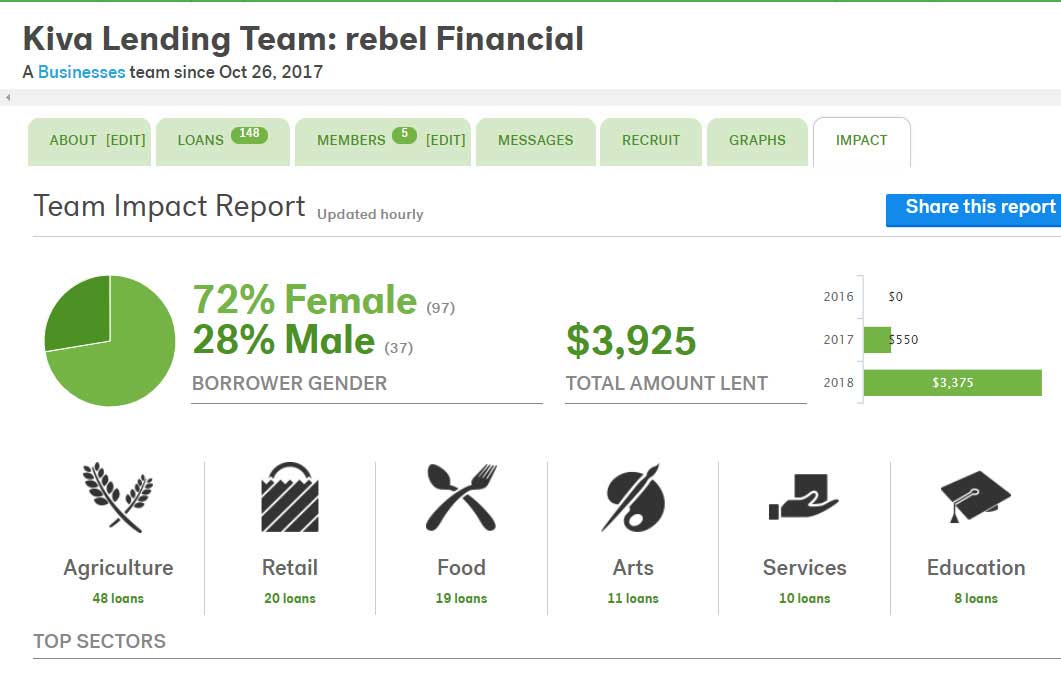The width and height of the screenshot is (1061, 682).
Task: Click the borrower gender pie chart
Action: pyautogui.click(x=110, y=340)
